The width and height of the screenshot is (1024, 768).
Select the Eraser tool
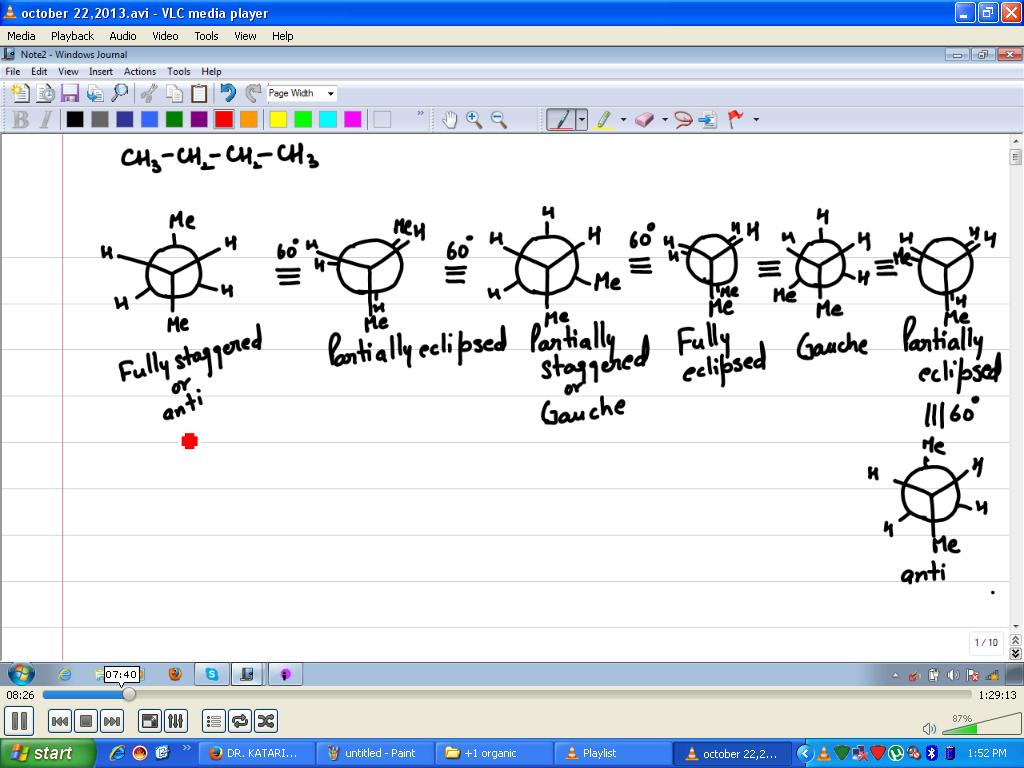point(644,120)
